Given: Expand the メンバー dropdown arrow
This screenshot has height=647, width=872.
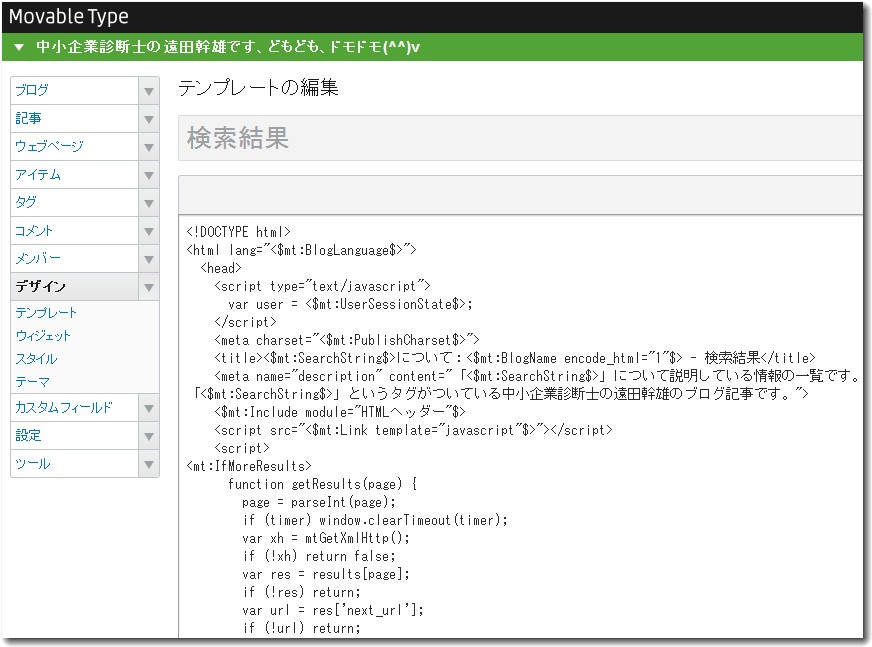Looking at the screenshot, I should (148, 259).
